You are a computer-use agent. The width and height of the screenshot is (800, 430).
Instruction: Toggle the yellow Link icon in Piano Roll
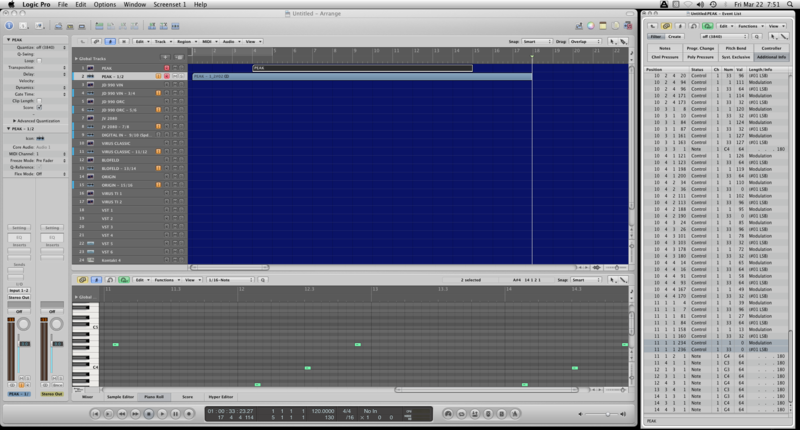click(82, 280)
